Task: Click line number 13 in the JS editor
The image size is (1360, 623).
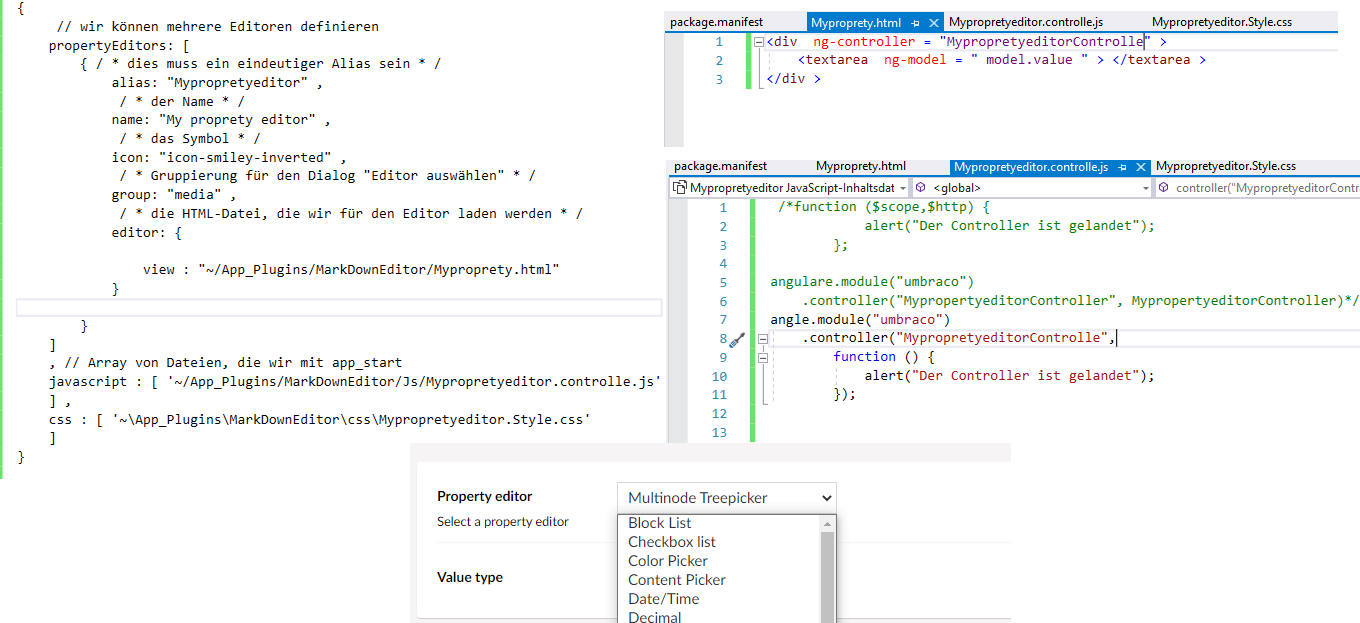Action: click(x=721, y=432)
